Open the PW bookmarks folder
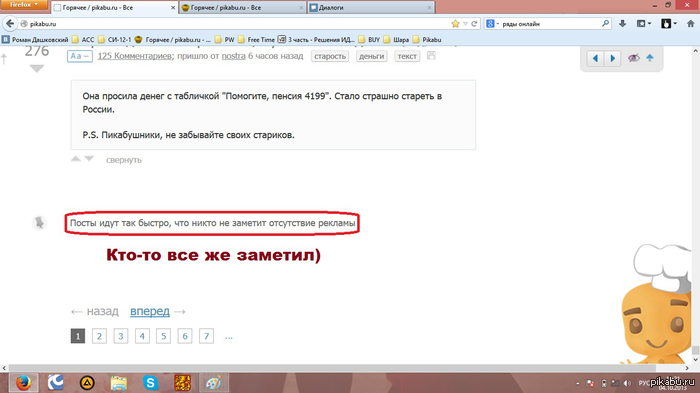This screenshot has height=393, width=700. [x=225, y=40]
